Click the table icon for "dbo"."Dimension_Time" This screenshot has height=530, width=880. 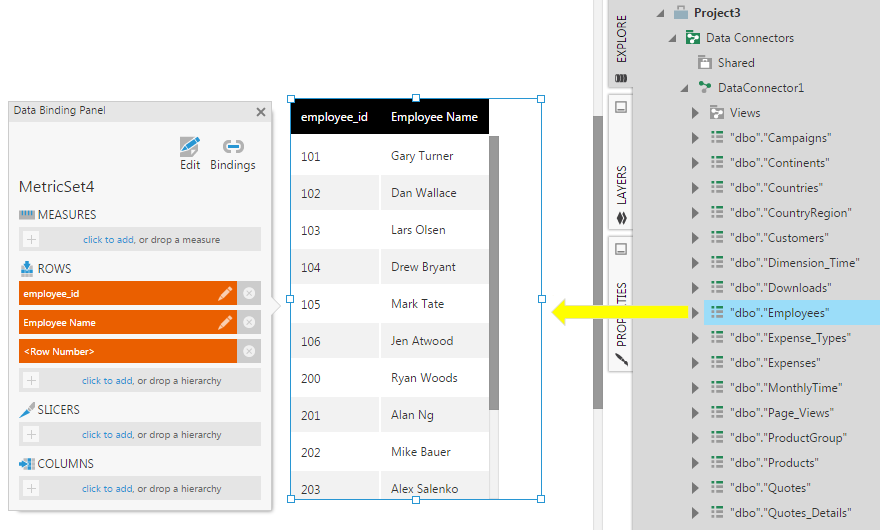(x=717, y=262)
